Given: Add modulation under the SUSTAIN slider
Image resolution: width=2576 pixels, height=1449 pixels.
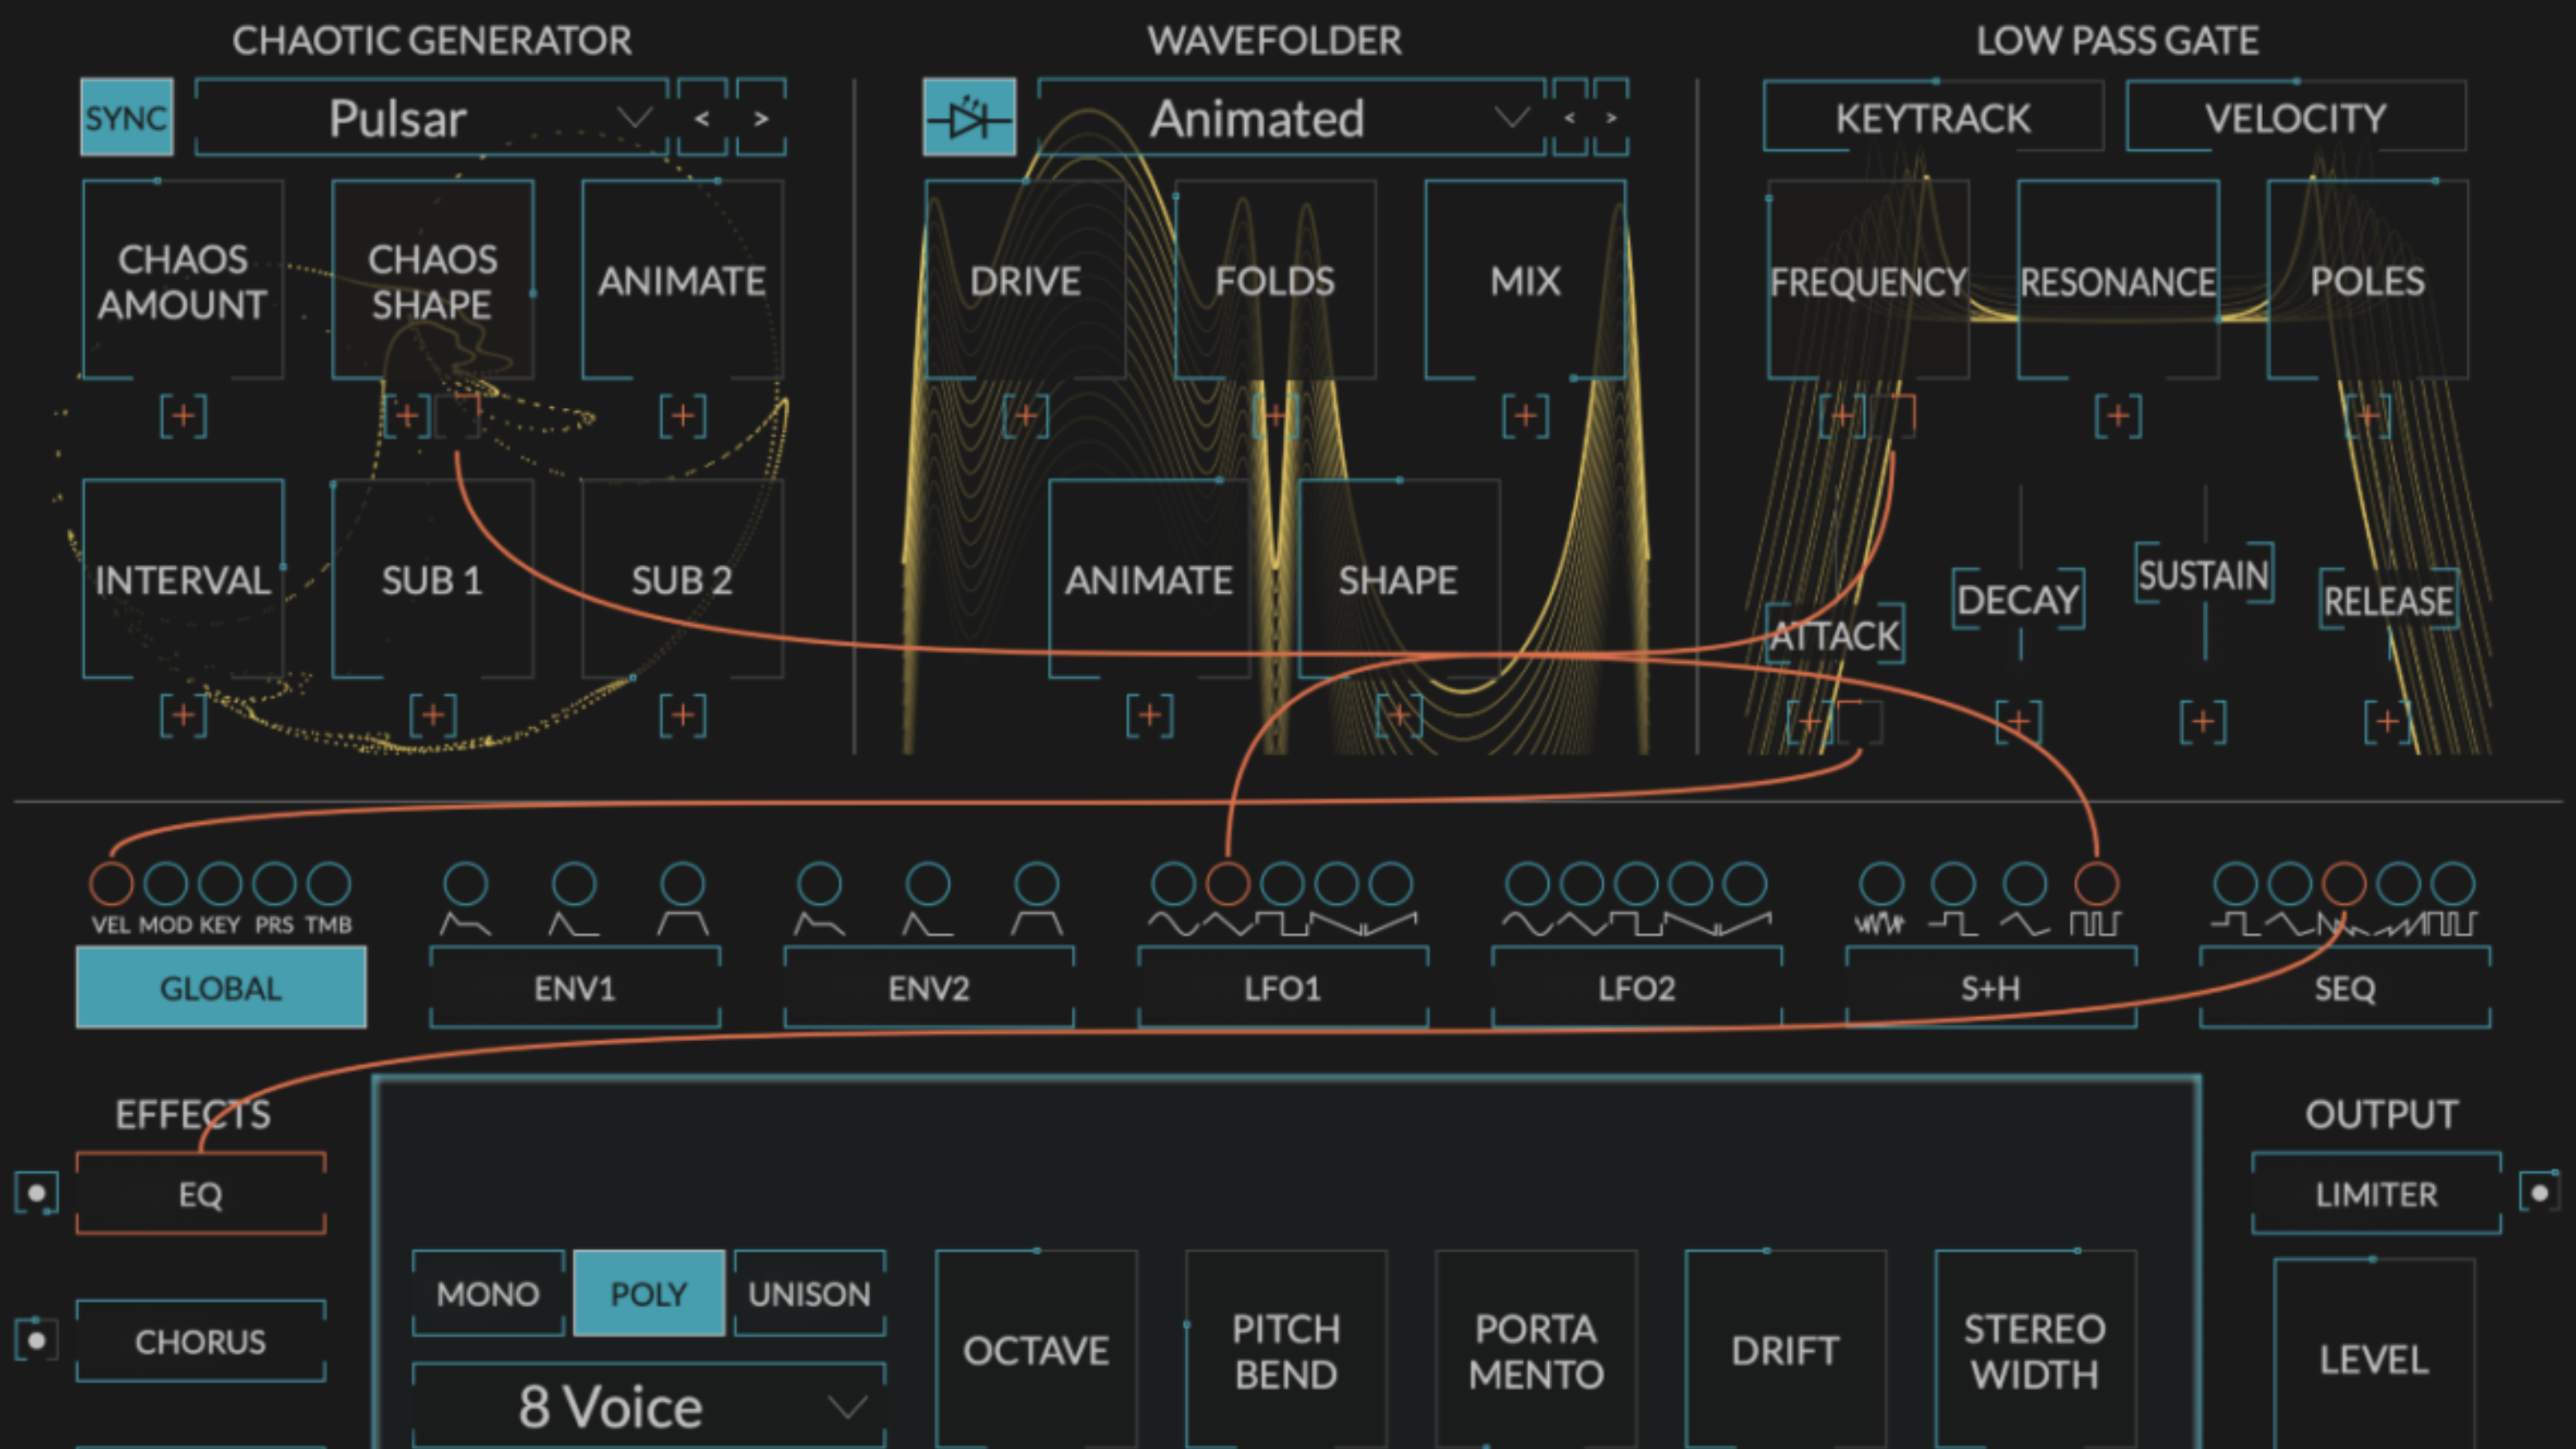Looking at the screenshot, I should (x=2203, y=721).
